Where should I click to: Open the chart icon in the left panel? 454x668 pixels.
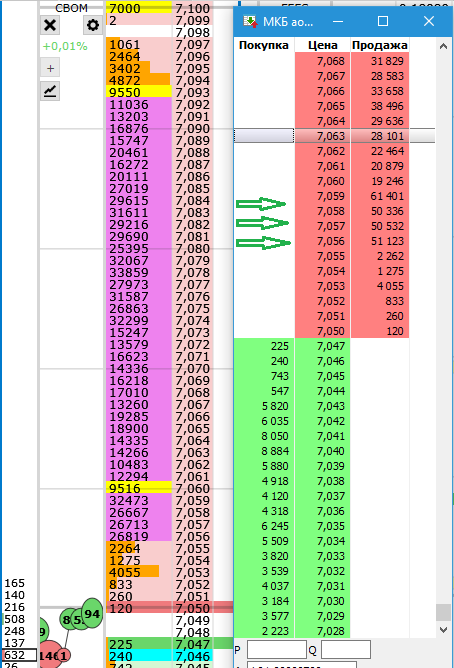[50, 91]
